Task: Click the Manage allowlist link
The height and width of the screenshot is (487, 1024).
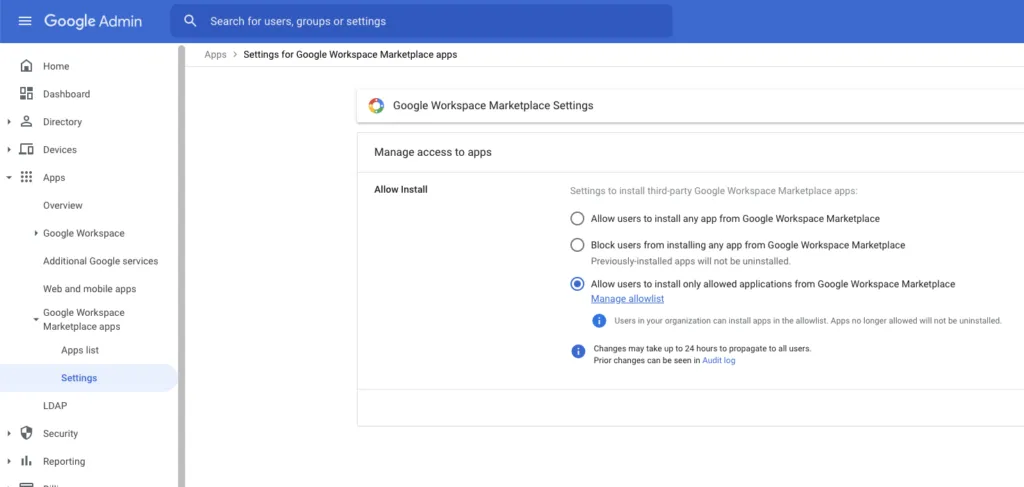Action: coord(628,299)
